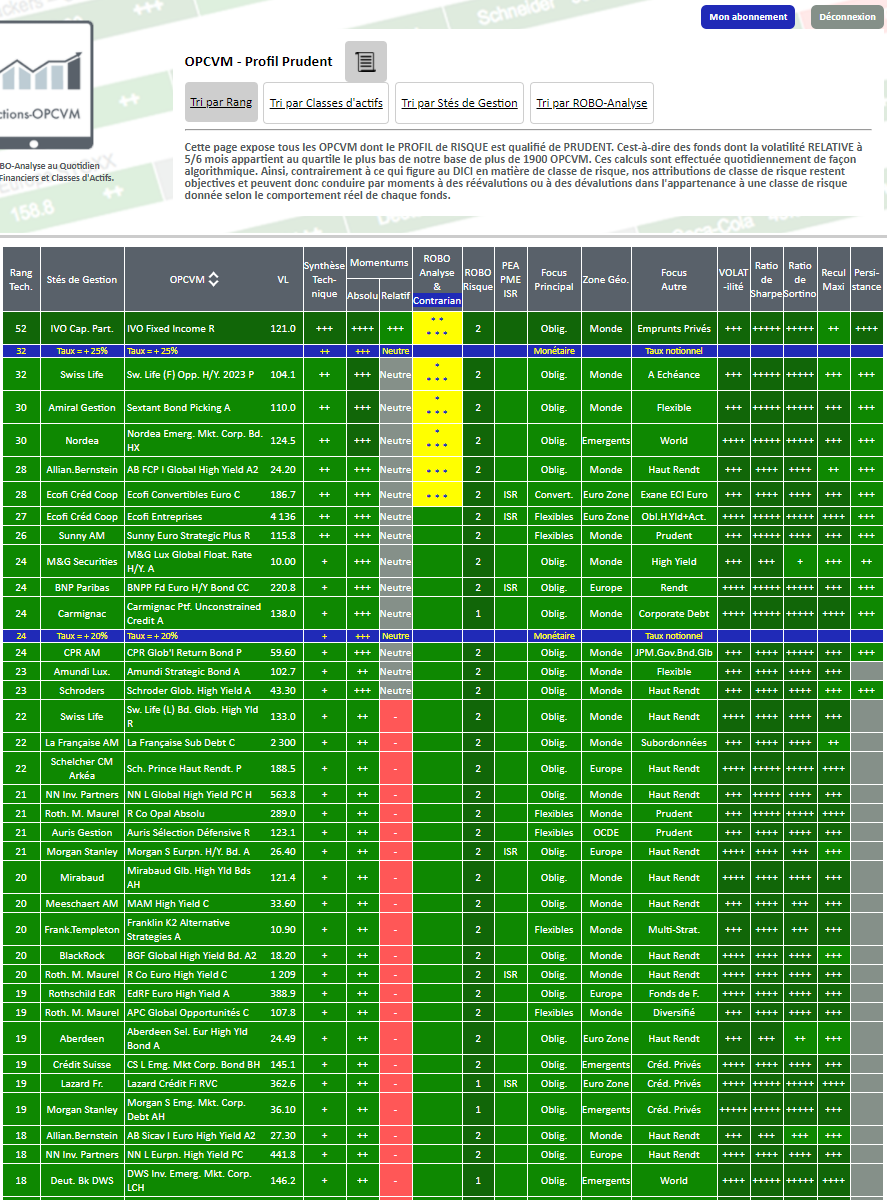The image size is (887, 1200).
Task: Click the ROBO Risque column header
Action: [478, 279]
